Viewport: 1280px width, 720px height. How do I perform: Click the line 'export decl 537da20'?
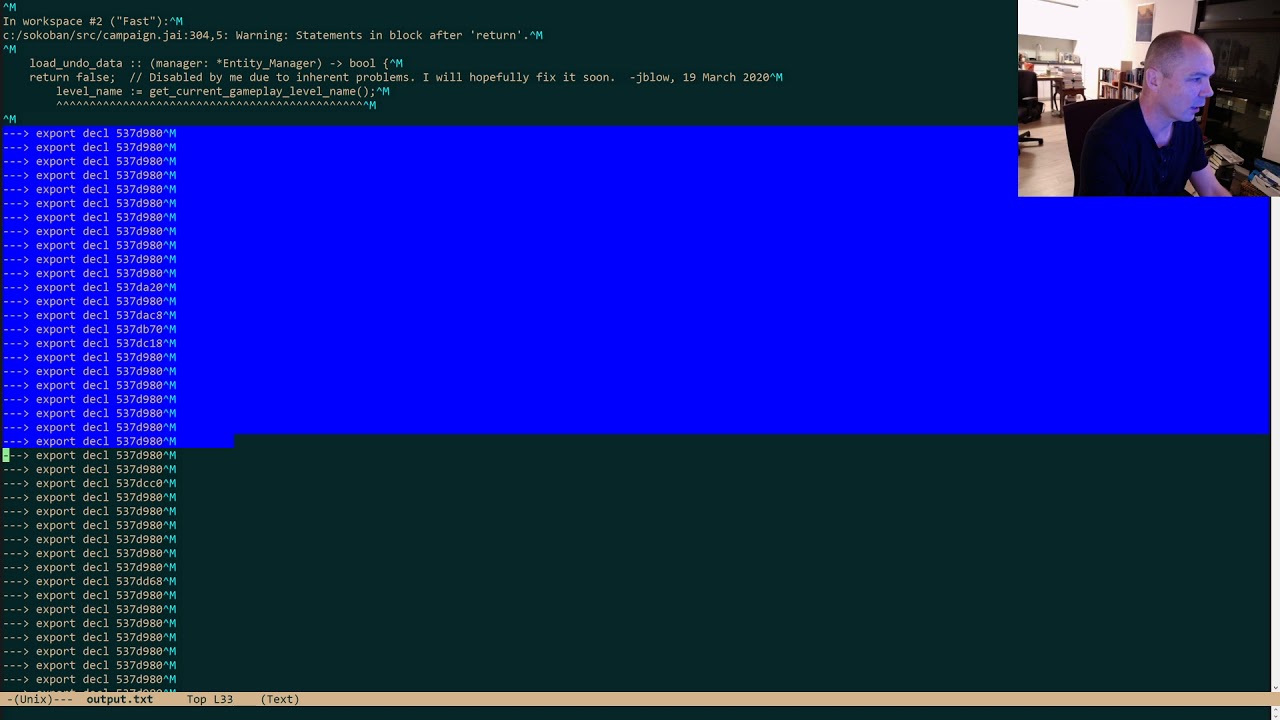pyautogui.click(x=89, y=287)
